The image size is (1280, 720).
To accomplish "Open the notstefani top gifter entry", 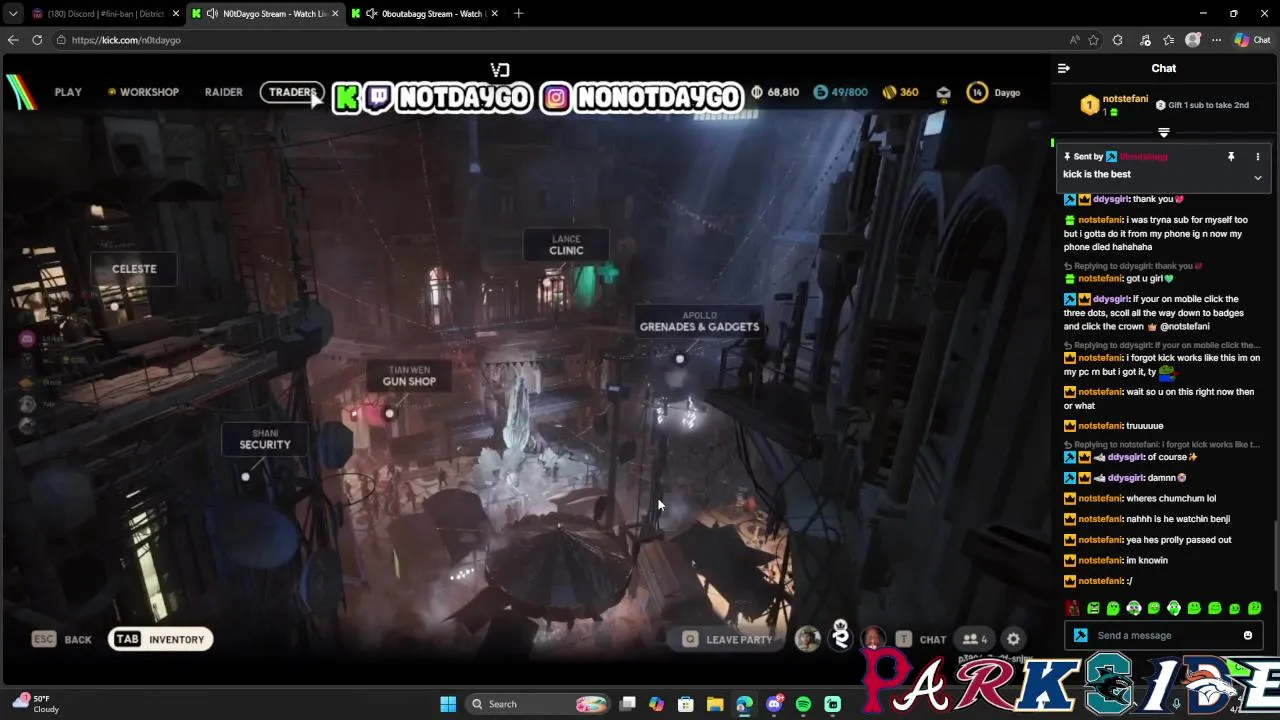I will 1113,105.
